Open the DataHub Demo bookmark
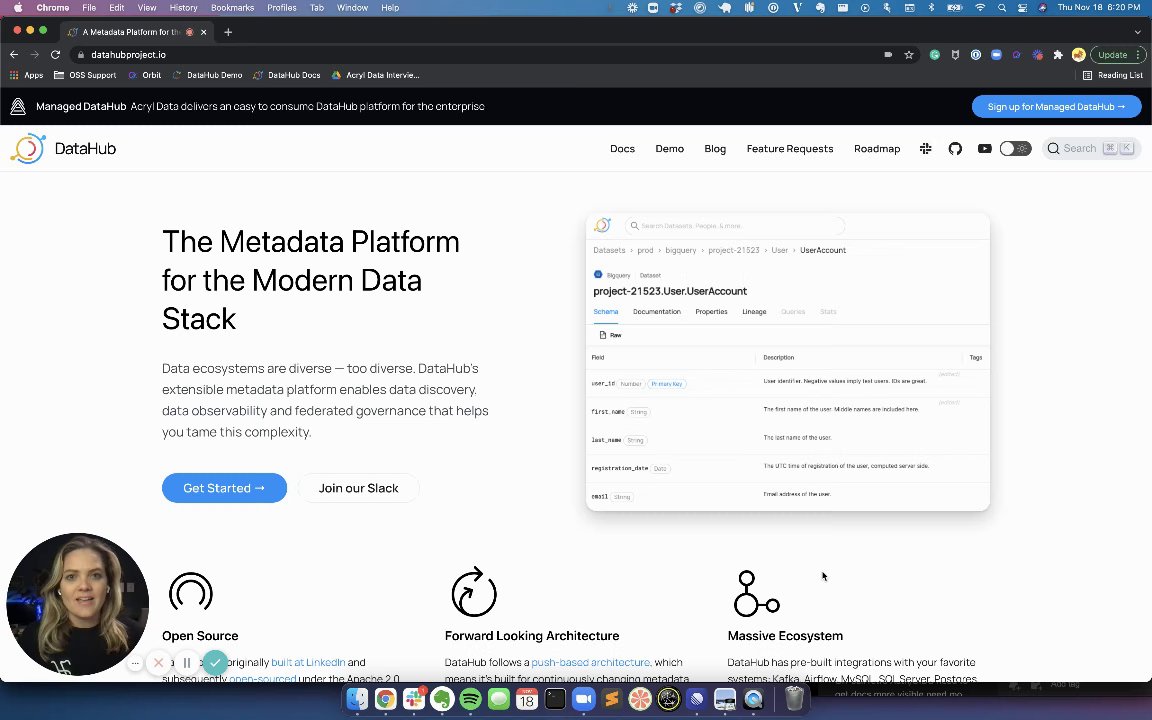Screen dimensions: 1152x720 click(207, 75)
